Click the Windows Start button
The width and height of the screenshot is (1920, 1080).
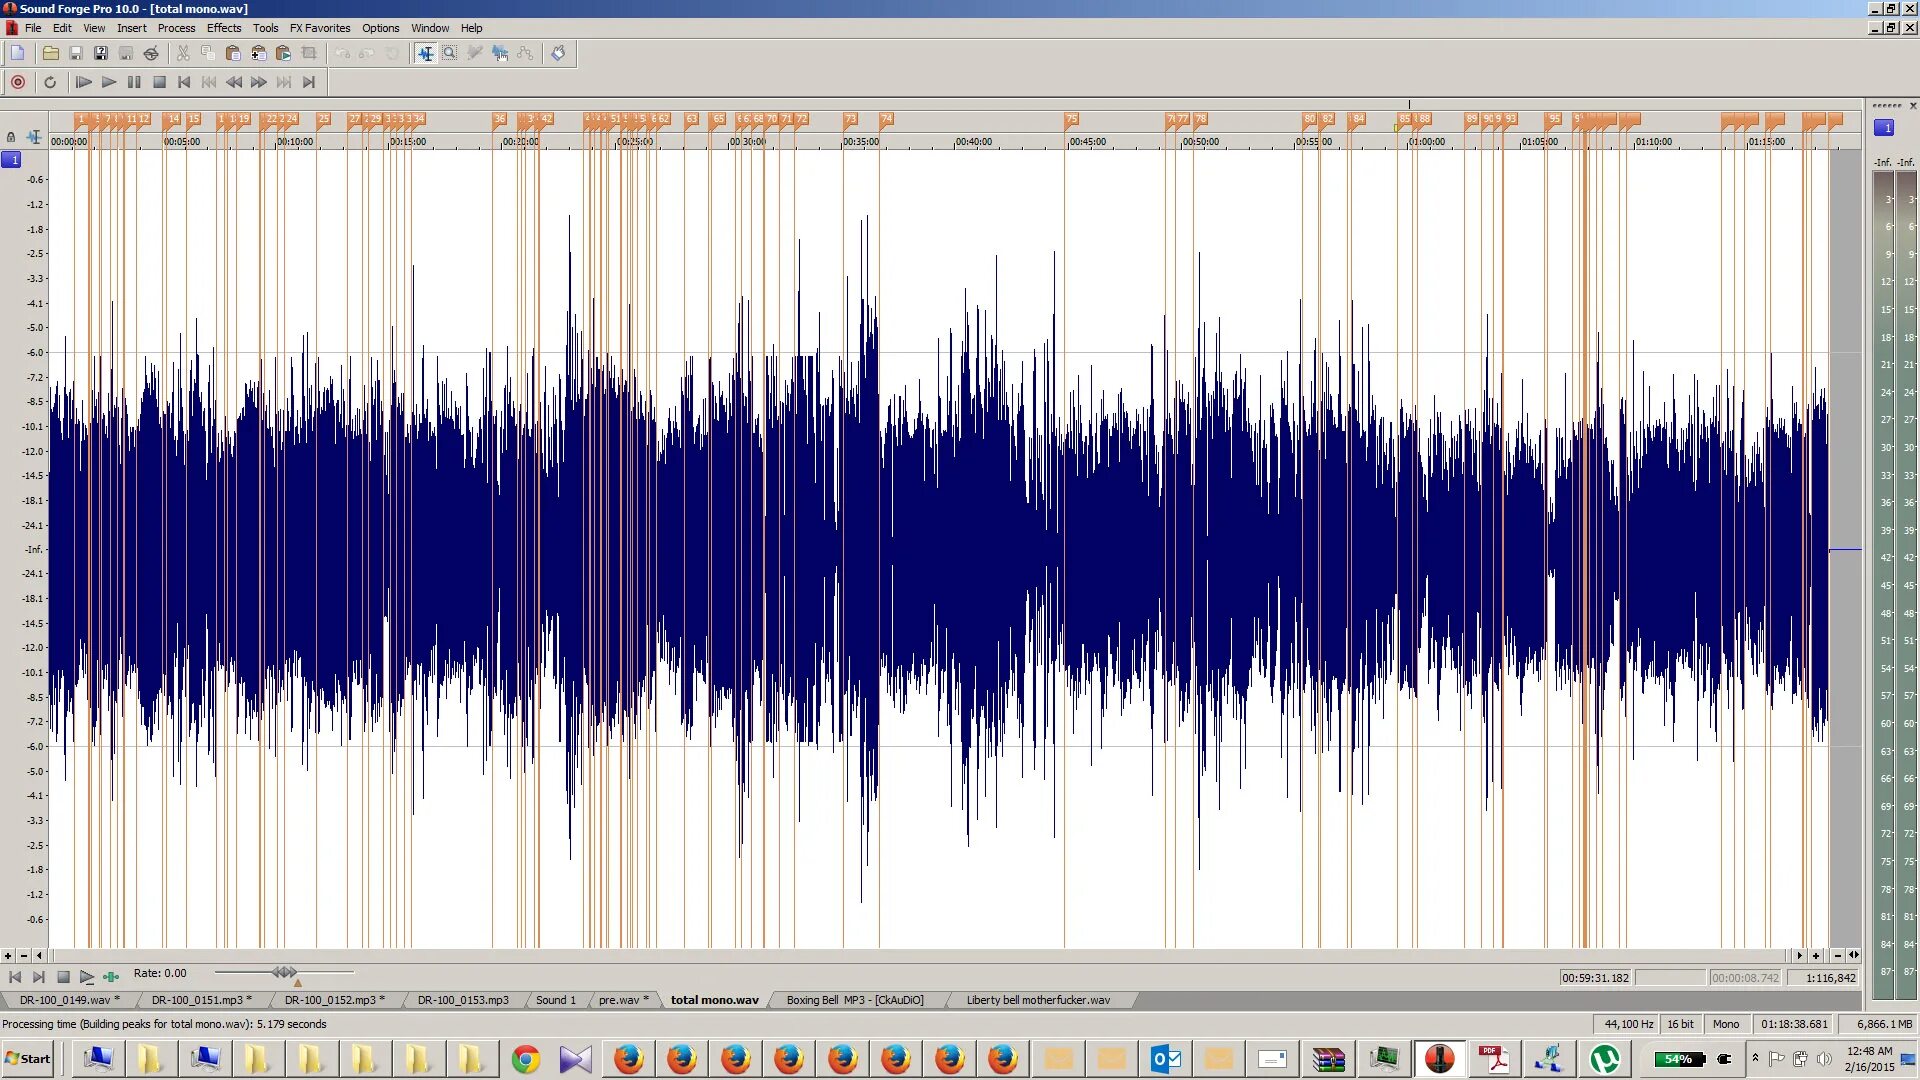28,1058
